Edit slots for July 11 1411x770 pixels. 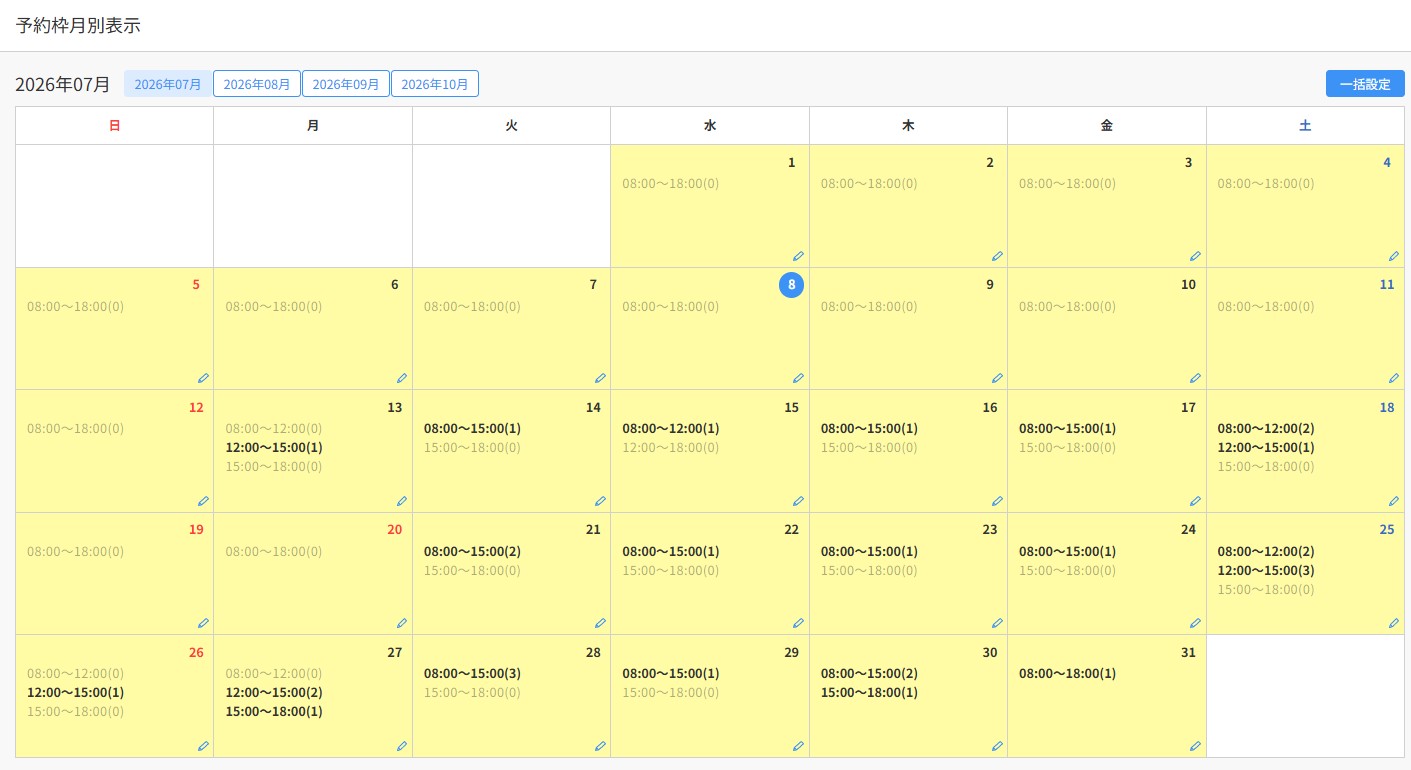pyautogui.click(x=1394, y=378)
